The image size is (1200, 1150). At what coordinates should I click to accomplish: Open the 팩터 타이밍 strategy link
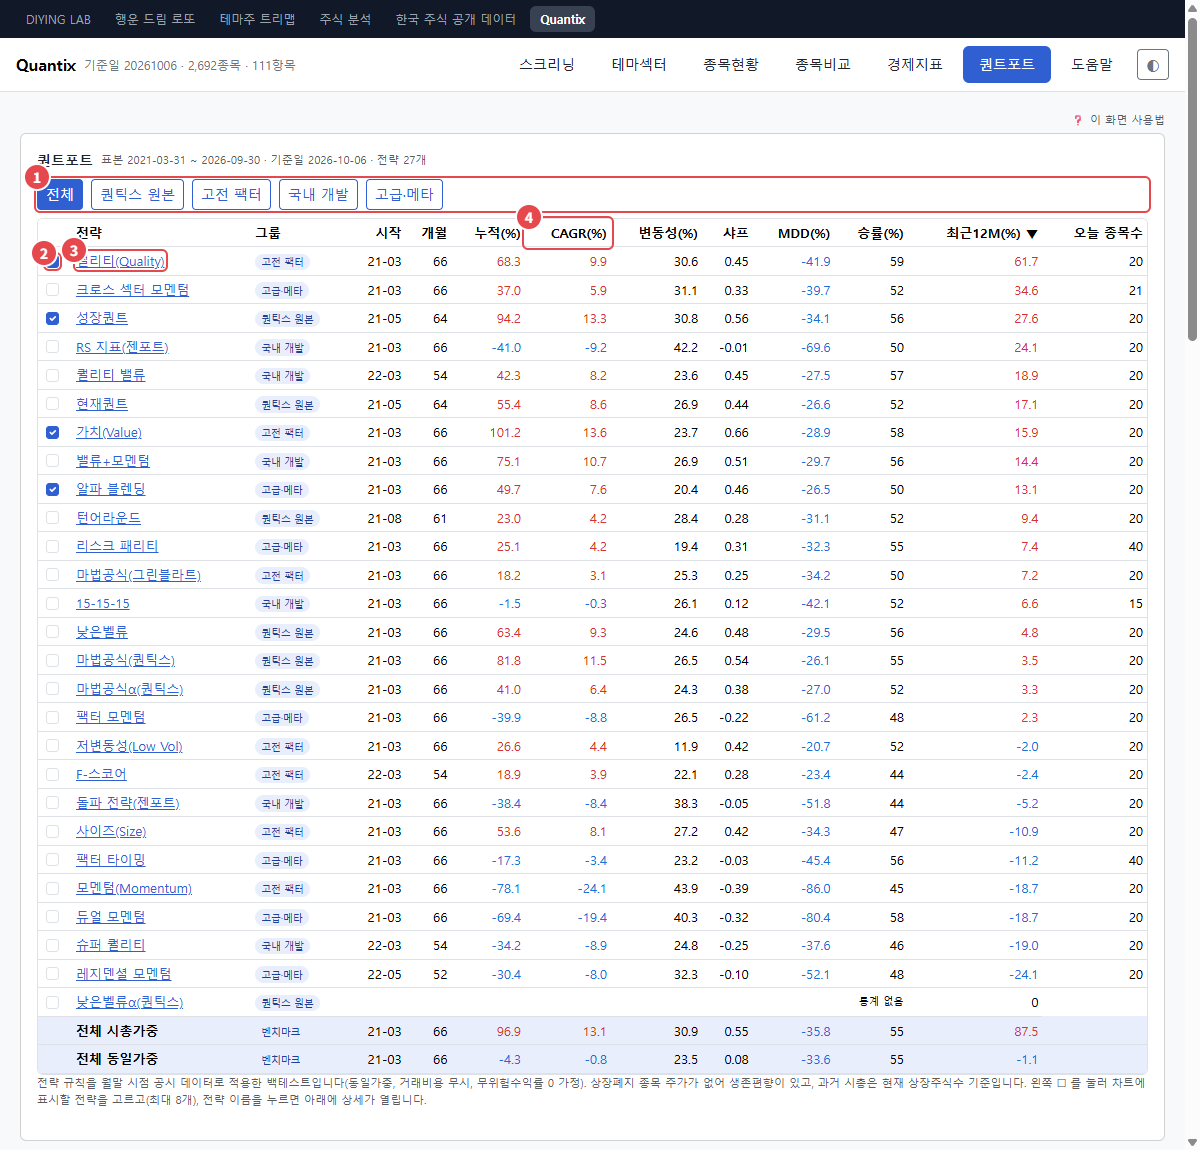111,860
